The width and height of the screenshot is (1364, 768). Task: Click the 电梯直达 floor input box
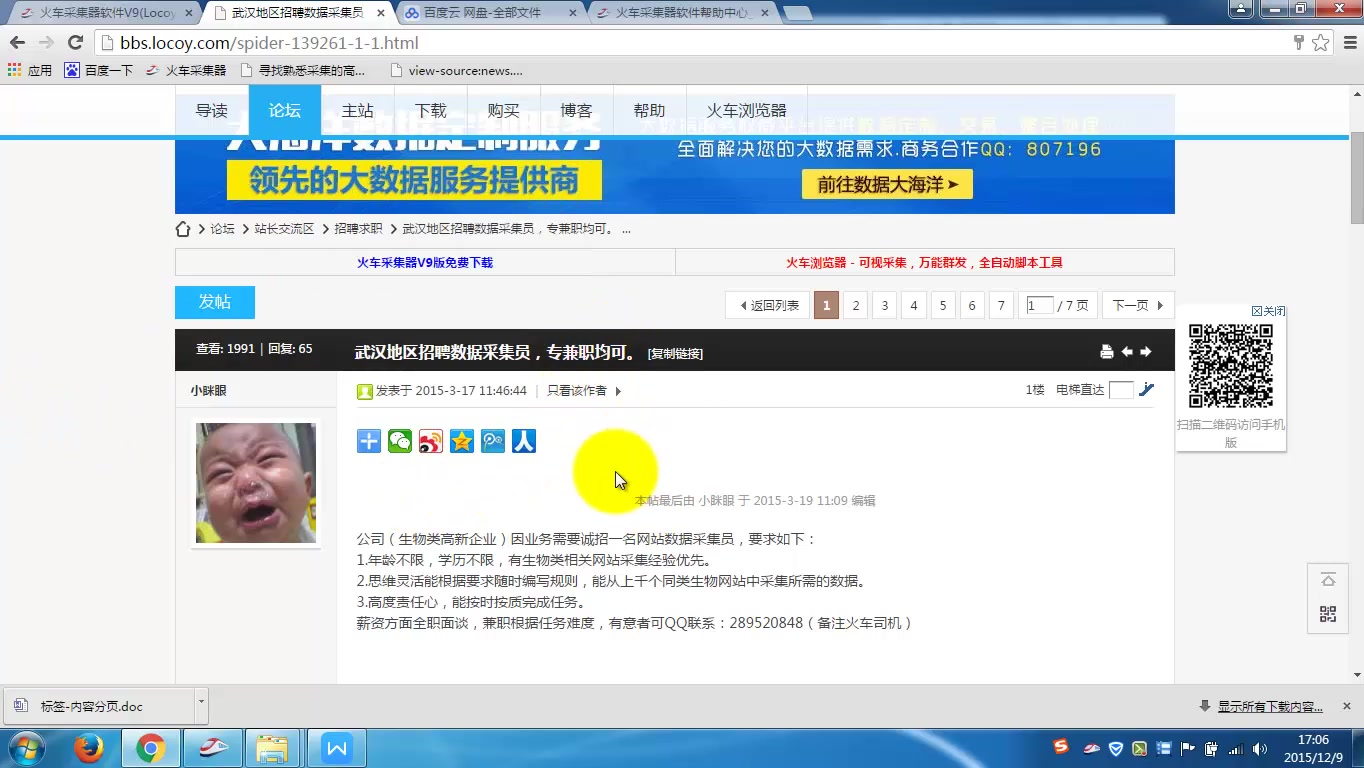pos(1121,390)
